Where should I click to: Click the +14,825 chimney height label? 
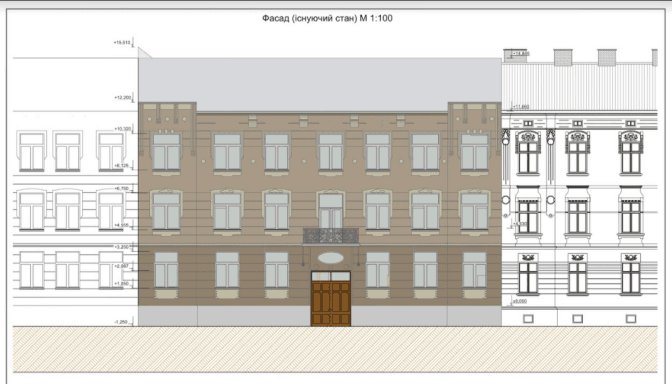(521, 54)
